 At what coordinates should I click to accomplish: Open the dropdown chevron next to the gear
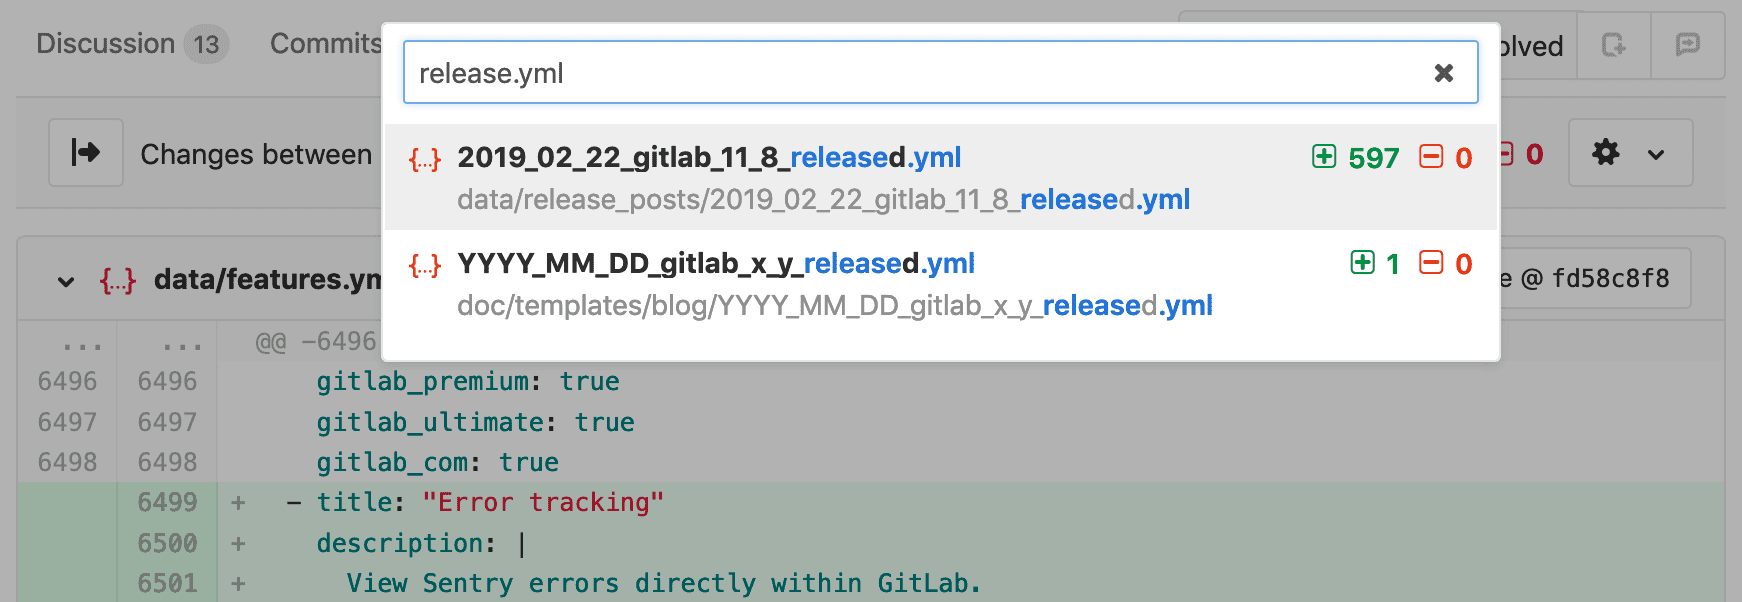1655,153
